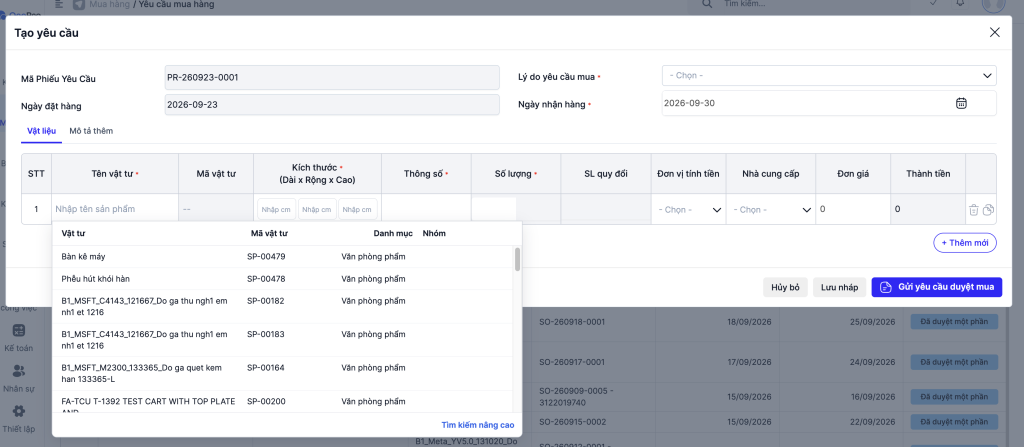
Task: Click SO-260917-0001 in background list
Action: click(573, 361)
